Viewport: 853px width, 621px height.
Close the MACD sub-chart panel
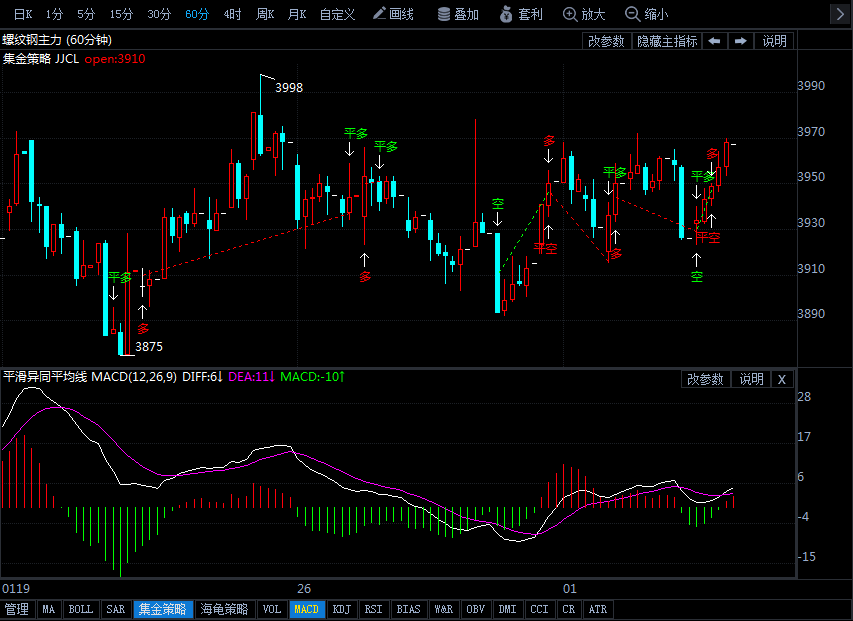[x=782, y=379]
